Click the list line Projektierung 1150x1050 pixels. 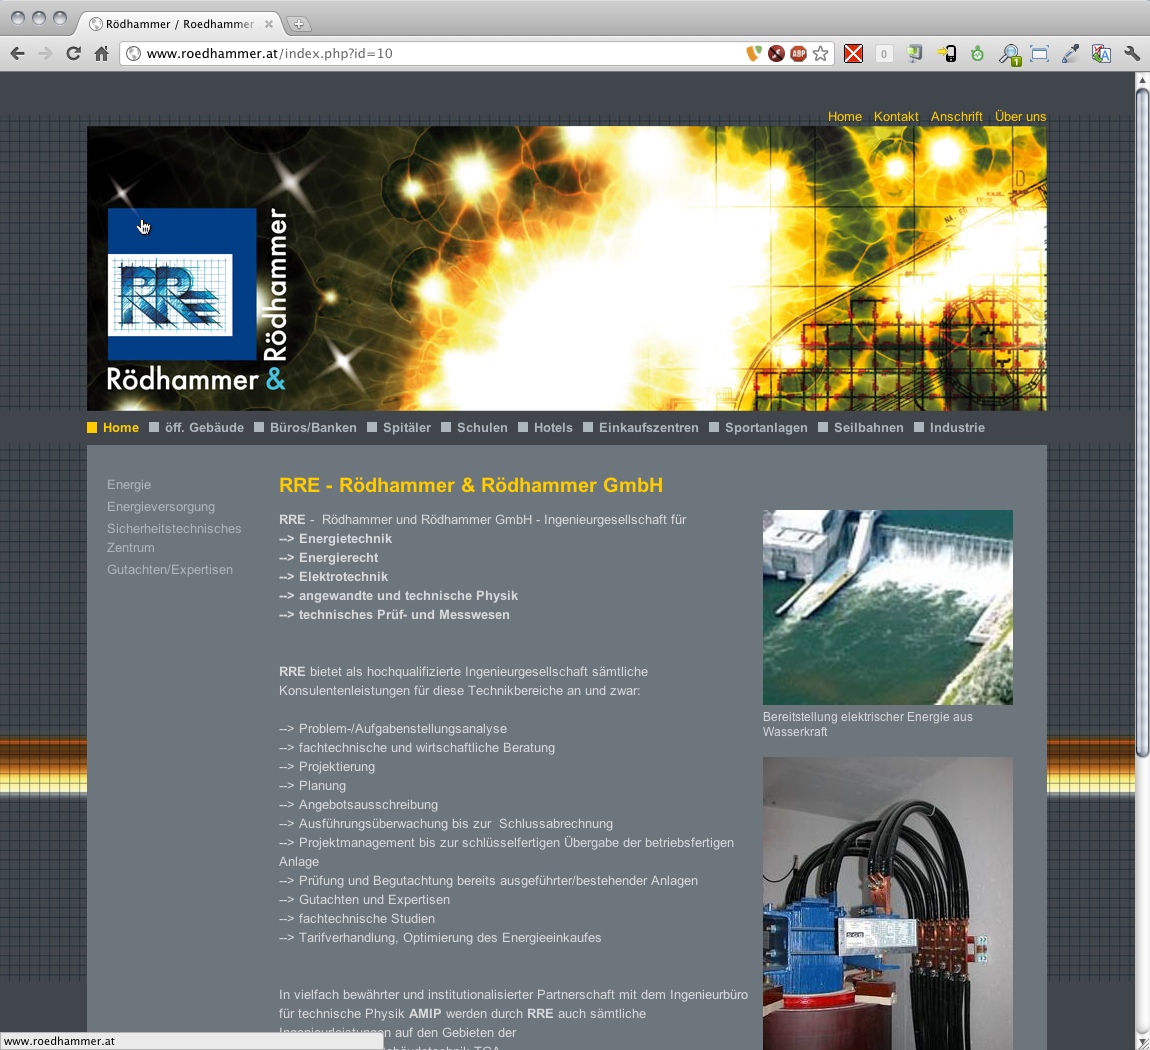(x=327, y=767)
